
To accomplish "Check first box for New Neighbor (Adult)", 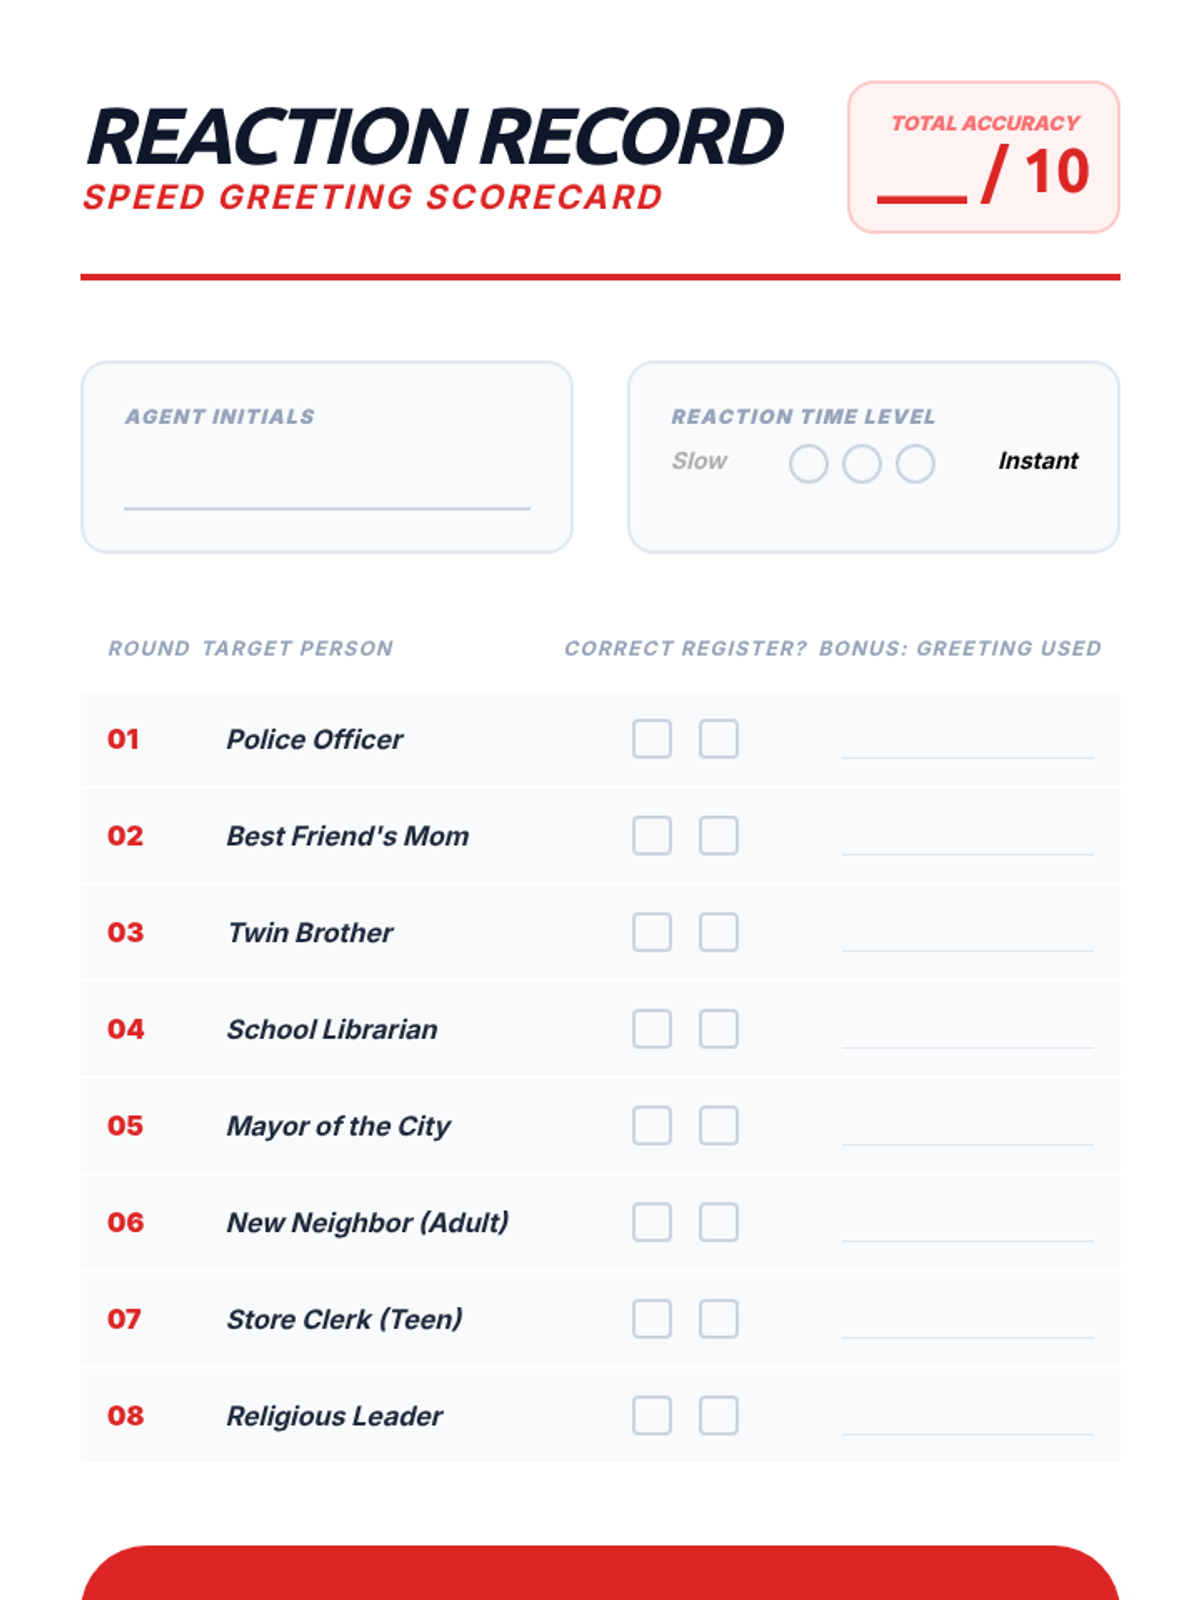I will (x=652, y=1222).
